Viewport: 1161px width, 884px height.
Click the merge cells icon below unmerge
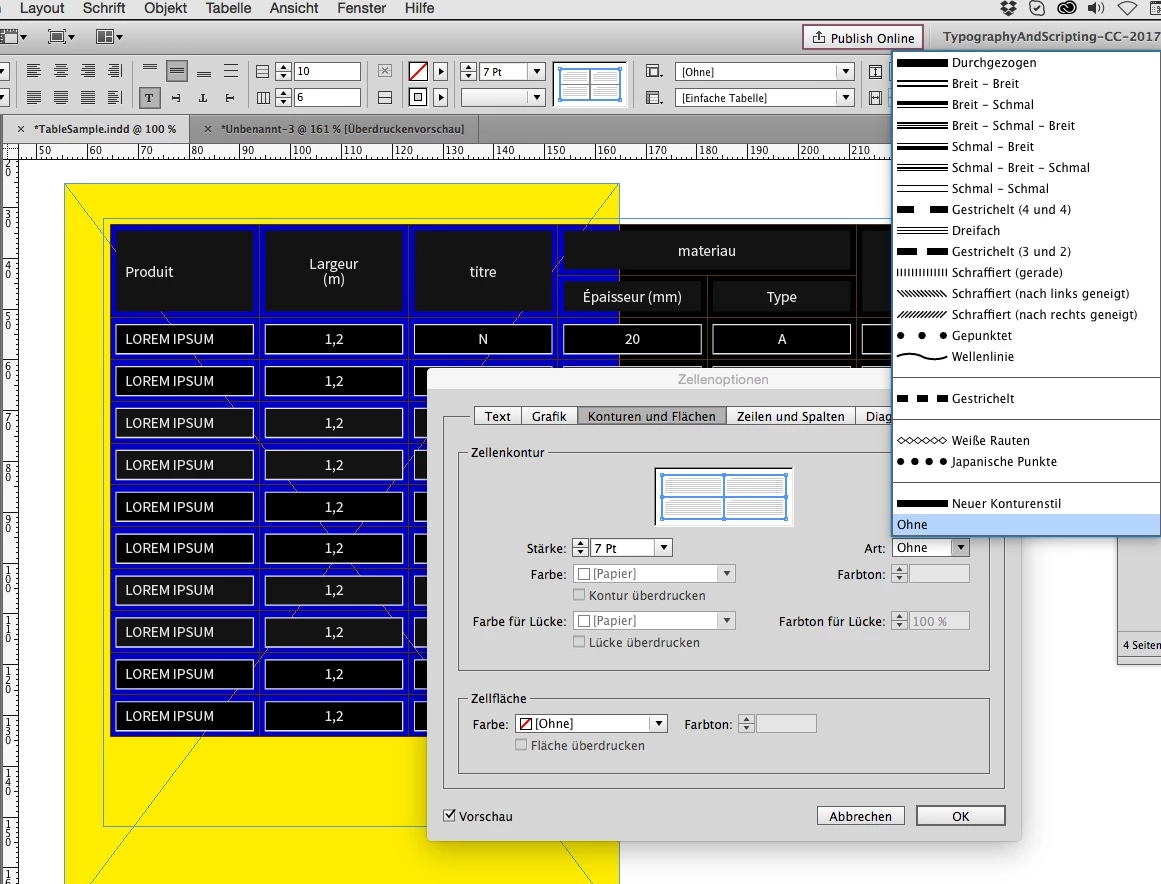click(385, 98)
